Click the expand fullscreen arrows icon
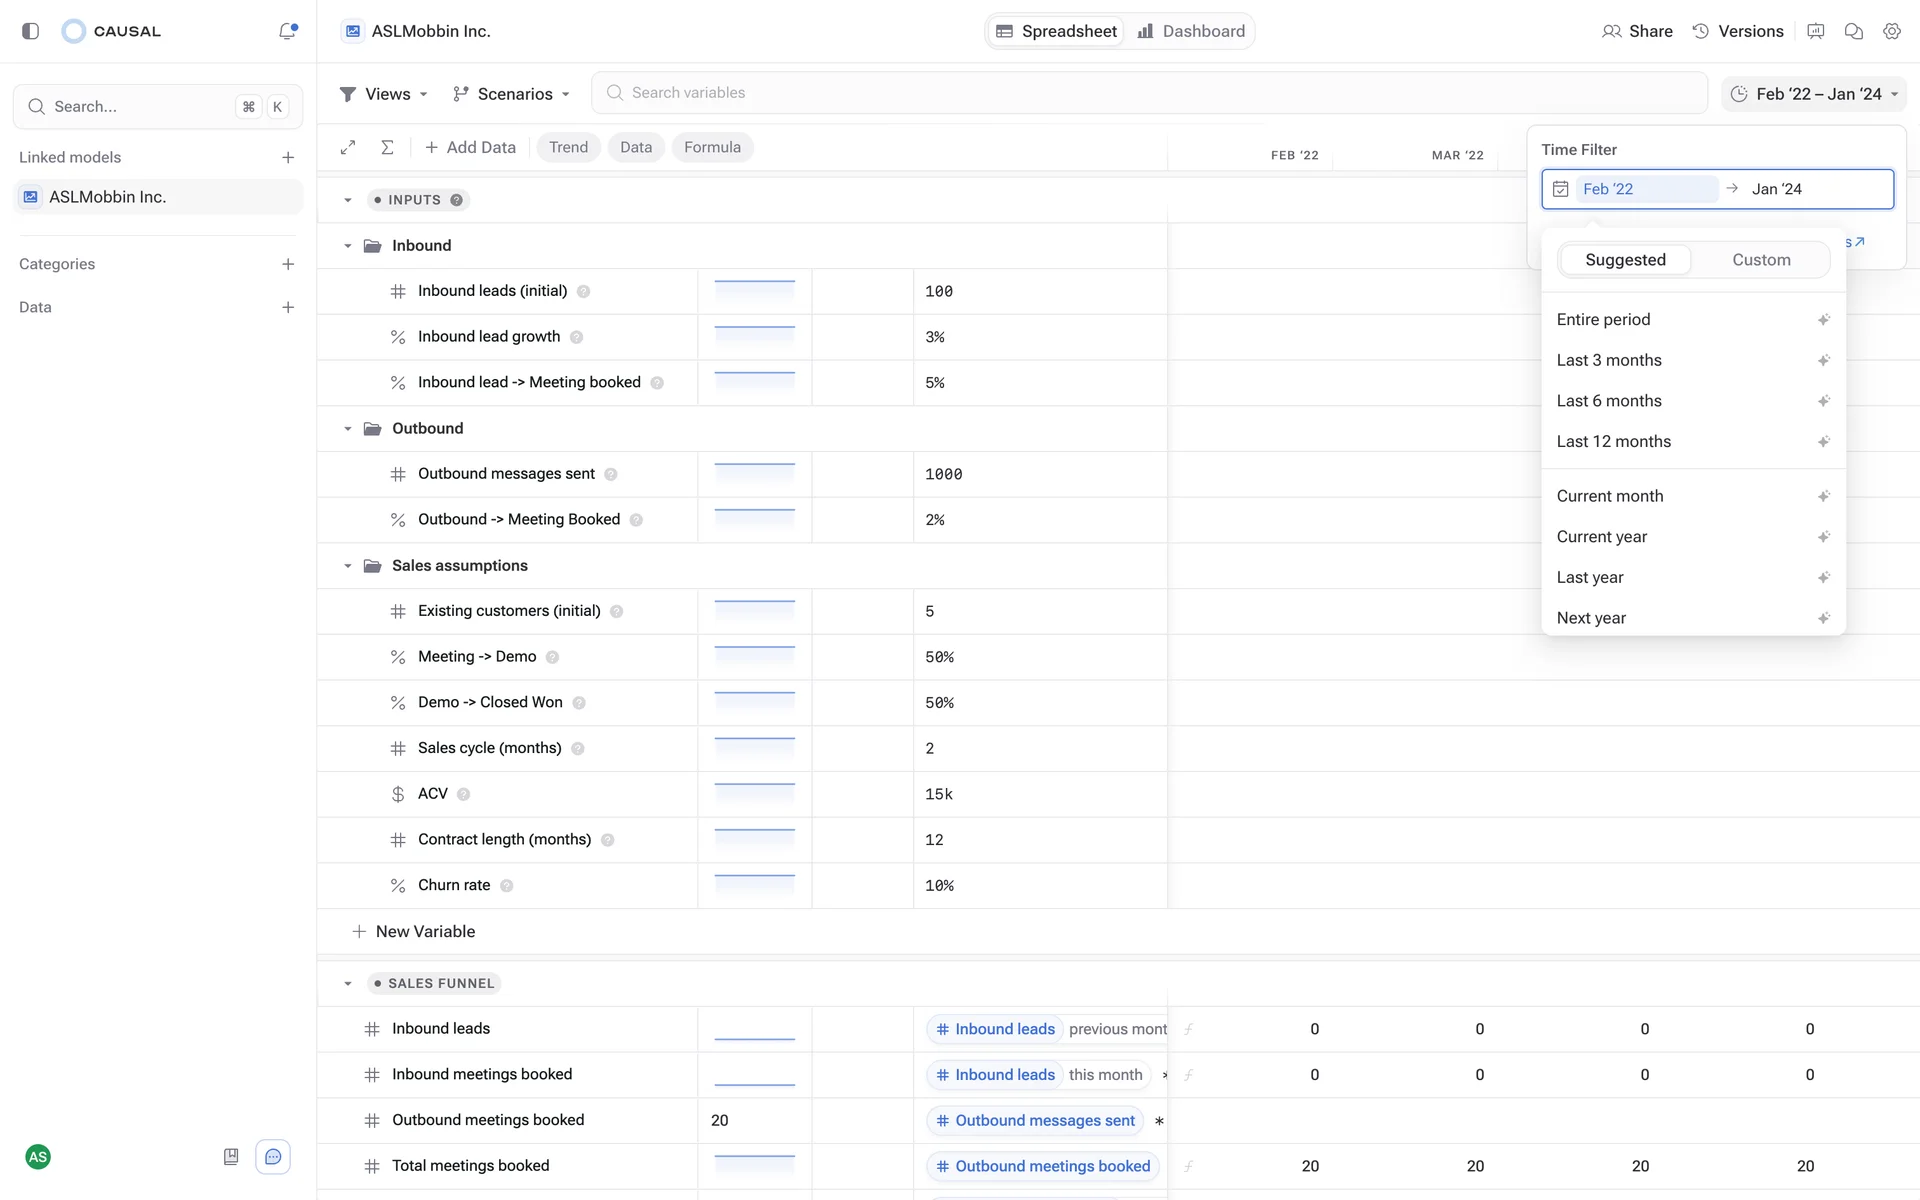 (x=348, y=147)
